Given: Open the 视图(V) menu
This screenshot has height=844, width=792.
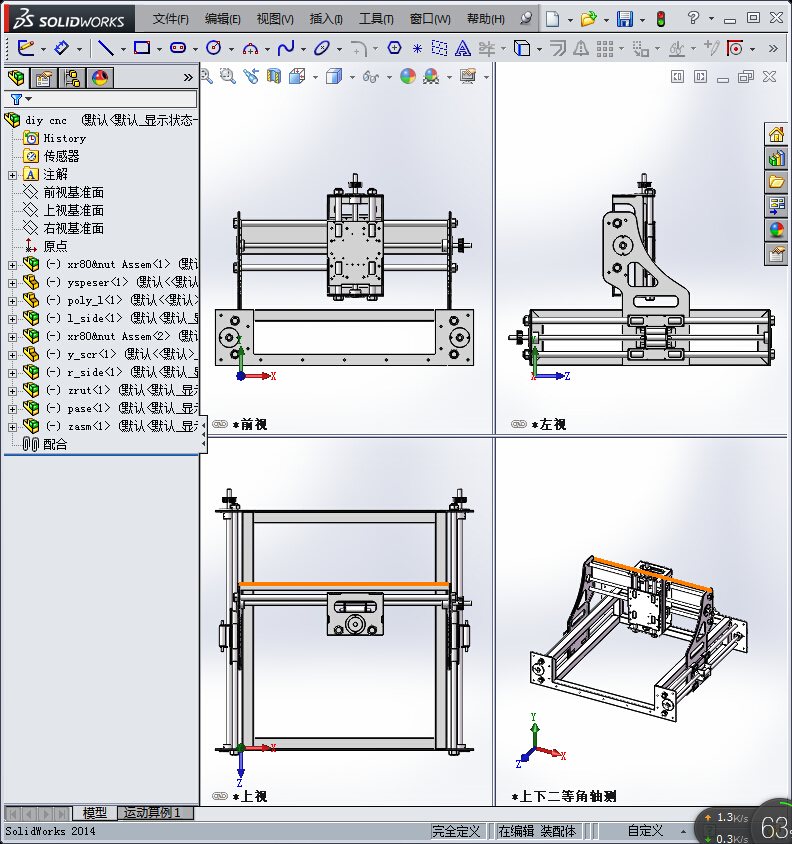Looking at the screenshot, I should click(275, 19).
